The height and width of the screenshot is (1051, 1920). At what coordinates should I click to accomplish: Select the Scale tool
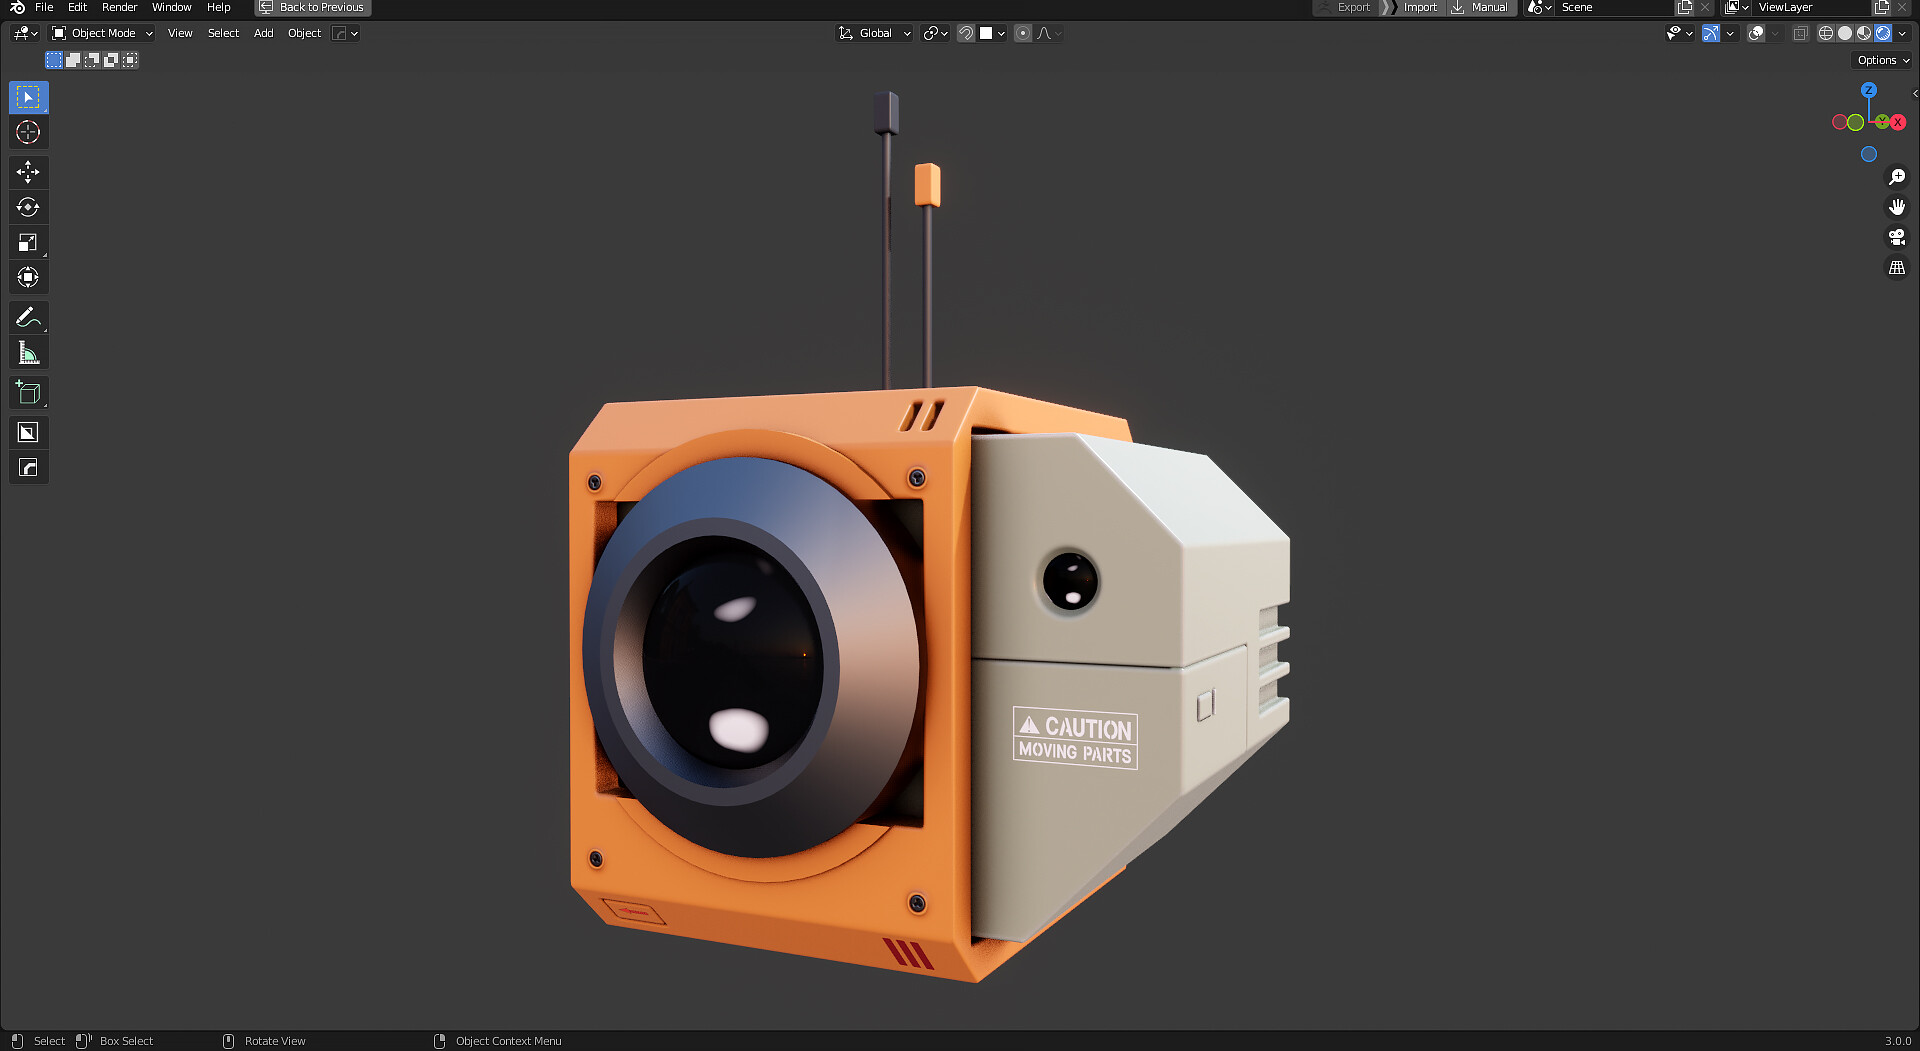(28, 242)
